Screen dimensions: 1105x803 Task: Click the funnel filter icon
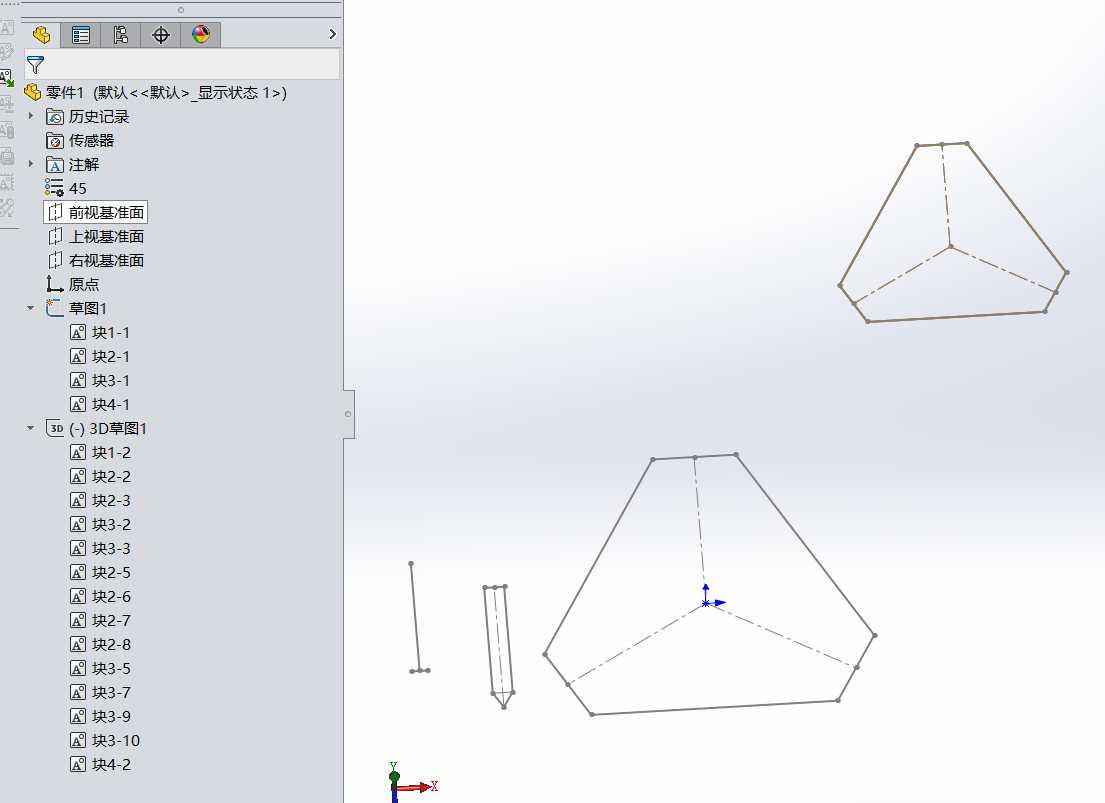click(36, 66)
